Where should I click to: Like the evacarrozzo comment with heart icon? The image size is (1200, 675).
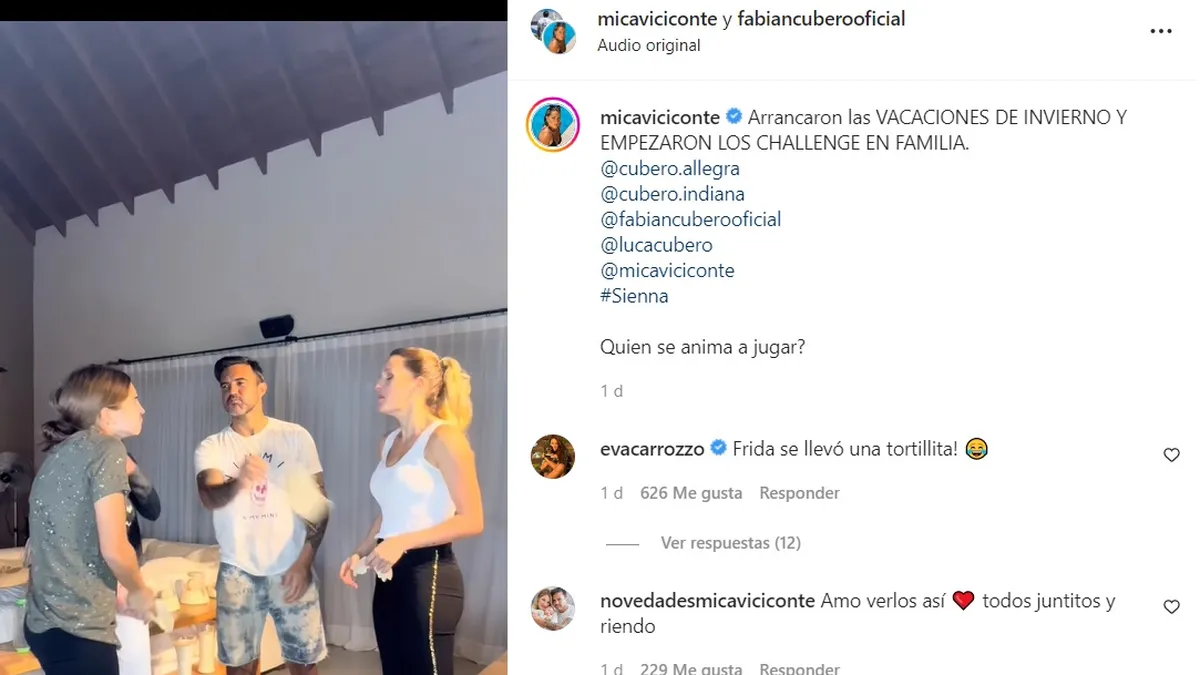1171,455
